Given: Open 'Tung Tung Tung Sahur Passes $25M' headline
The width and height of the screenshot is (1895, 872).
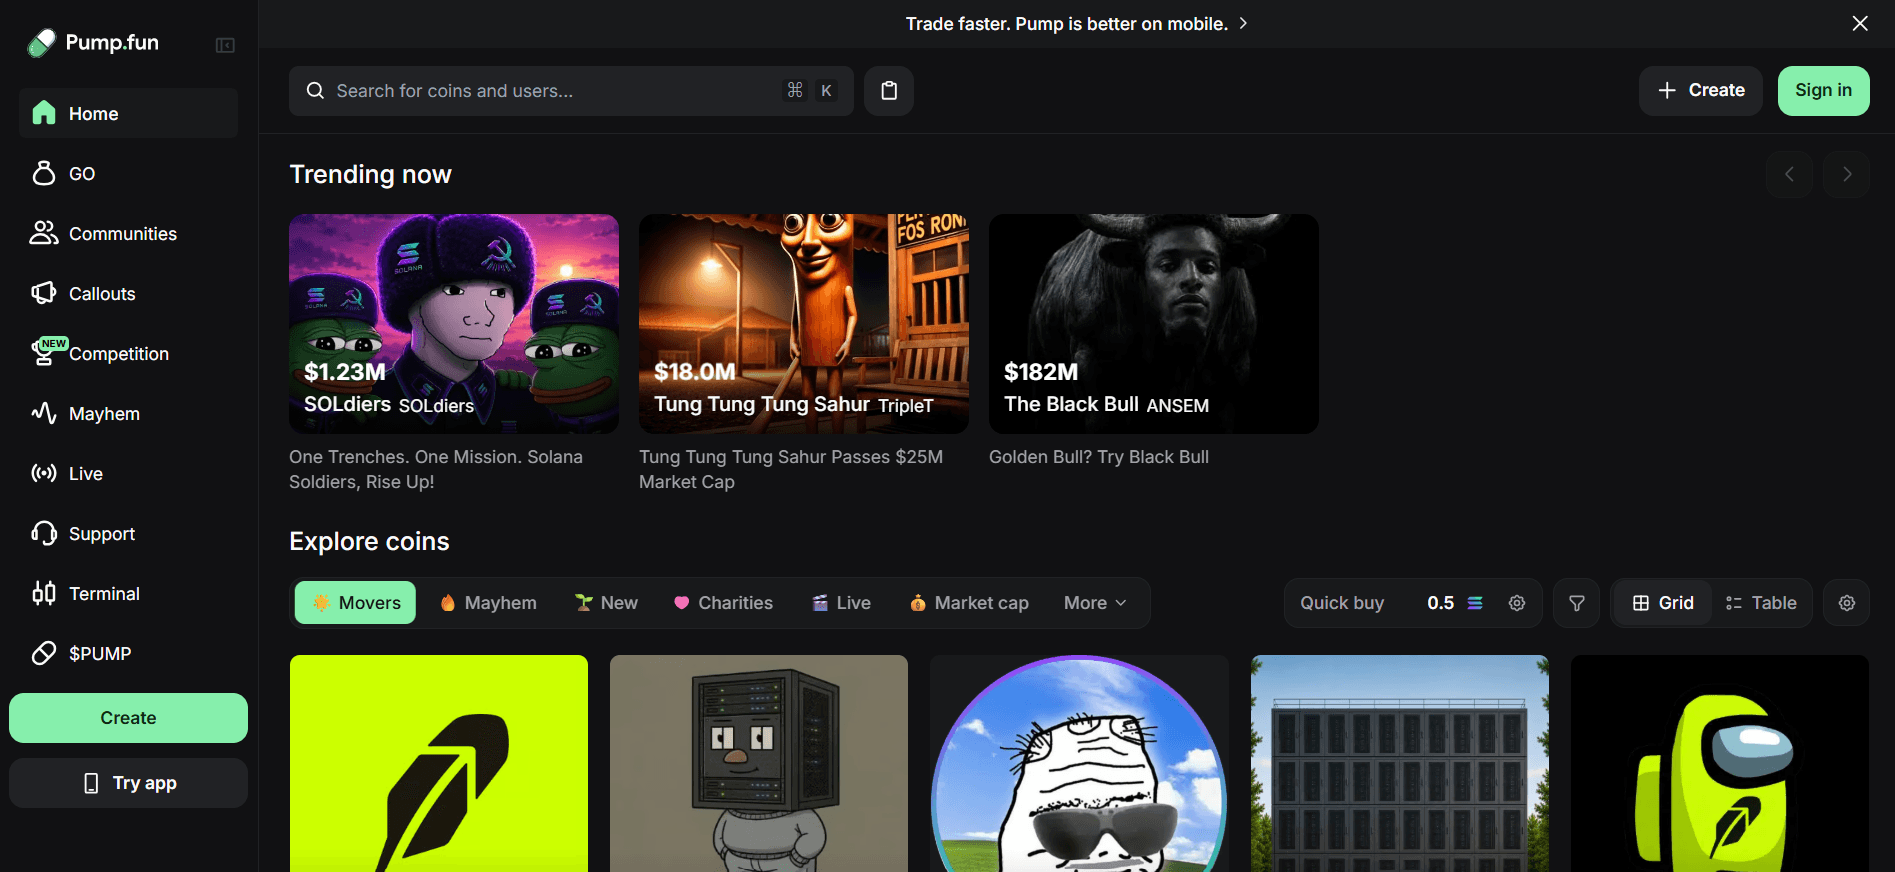Looking at the screenshot, I should [x=791, y=469].
